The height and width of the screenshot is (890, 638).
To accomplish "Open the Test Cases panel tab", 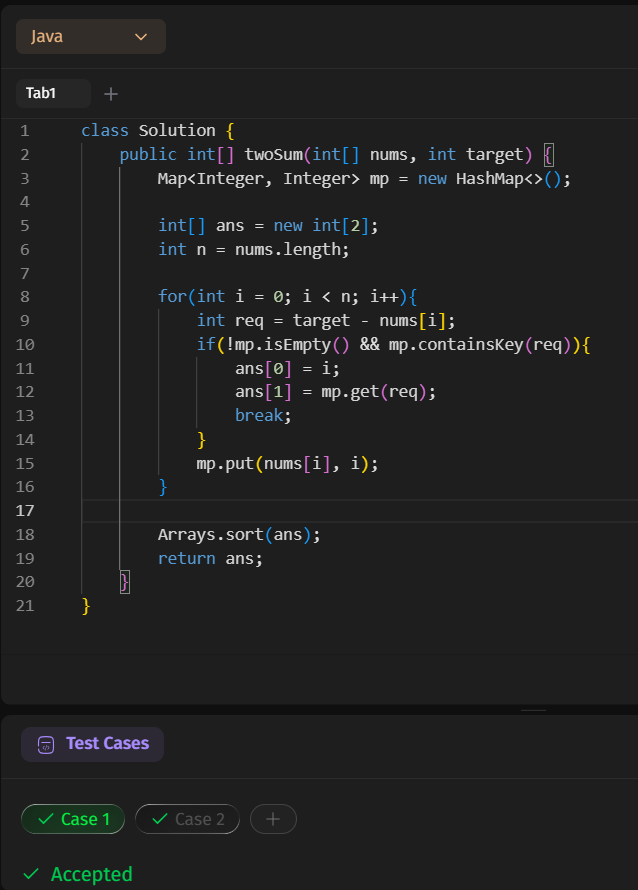I will click(93, 744).
